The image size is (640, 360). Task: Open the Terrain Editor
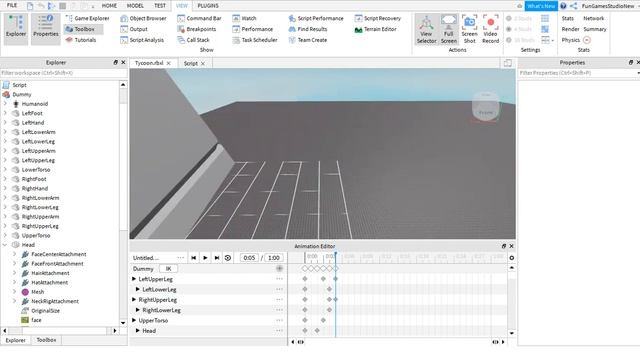[376, 29]
